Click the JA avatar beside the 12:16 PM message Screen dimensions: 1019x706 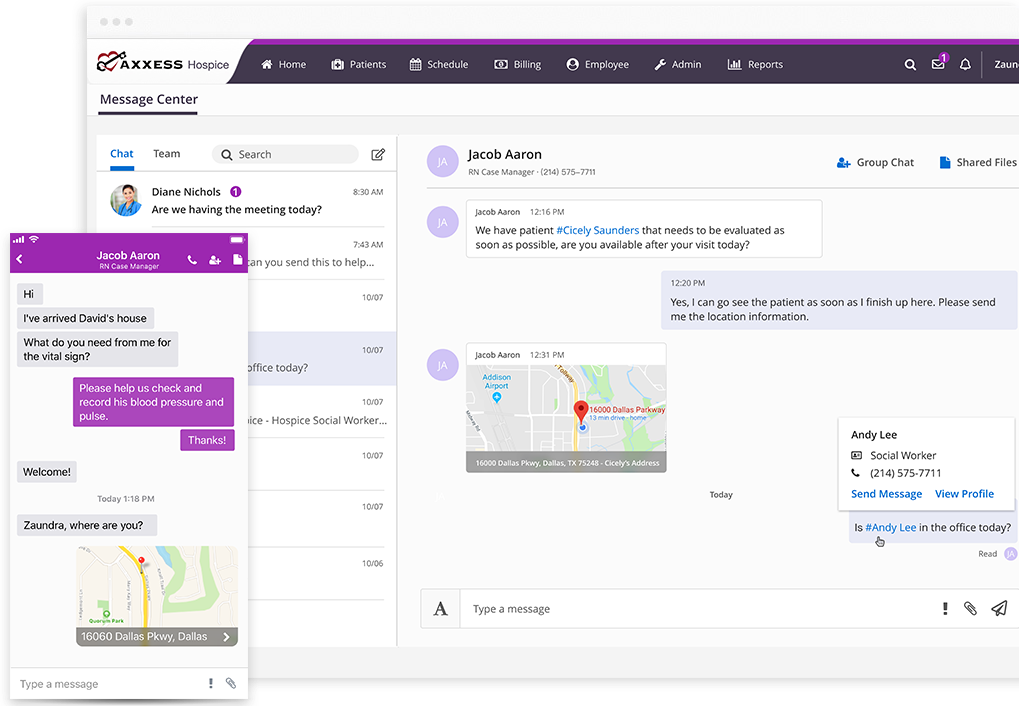(443, 222)
